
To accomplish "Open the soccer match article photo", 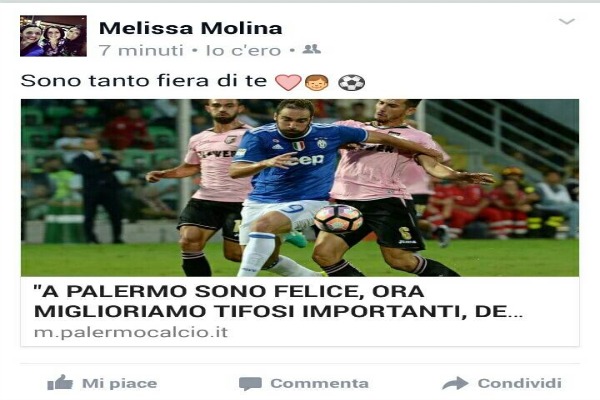I will pyautogui.click(x=300, y=188).
